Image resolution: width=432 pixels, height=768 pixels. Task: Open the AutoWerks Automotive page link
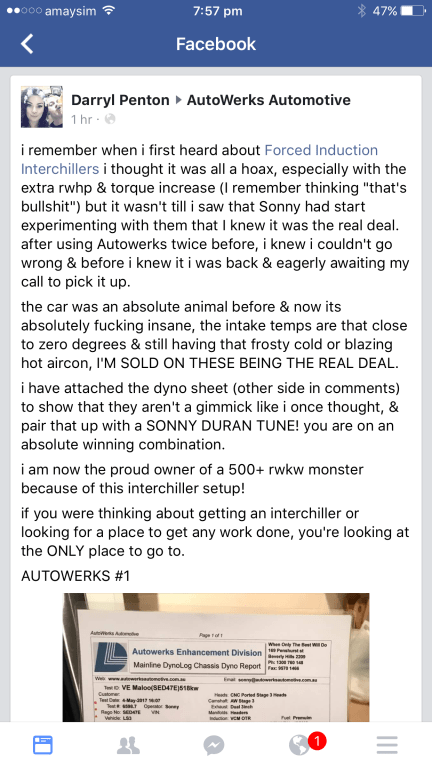coord(269,100)
